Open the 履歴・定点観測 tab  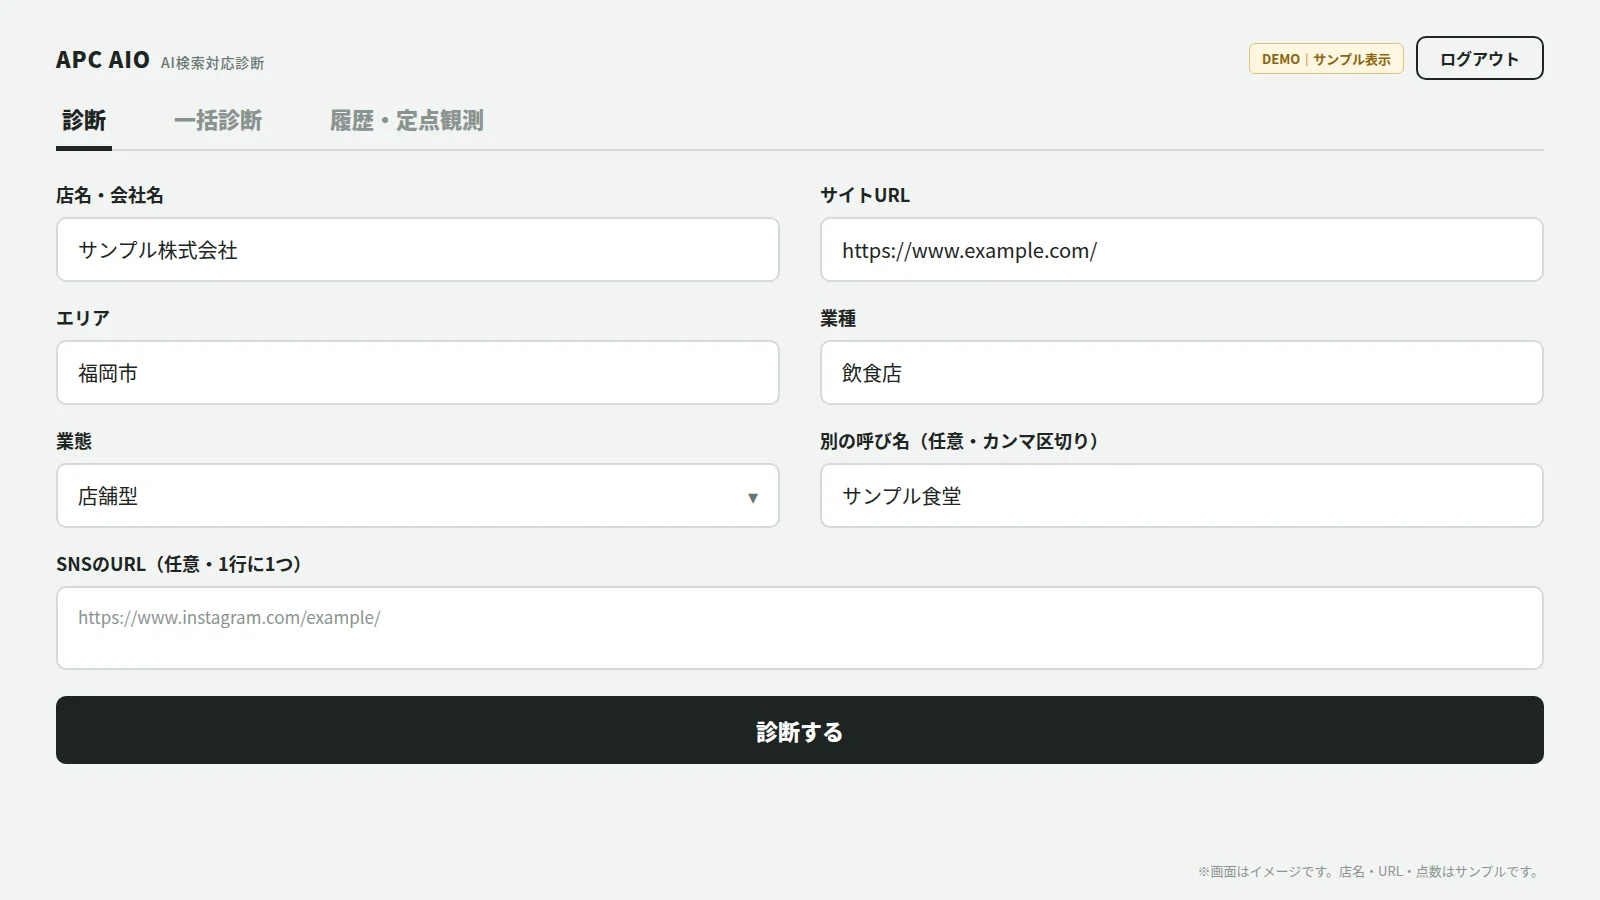[407, 121]
